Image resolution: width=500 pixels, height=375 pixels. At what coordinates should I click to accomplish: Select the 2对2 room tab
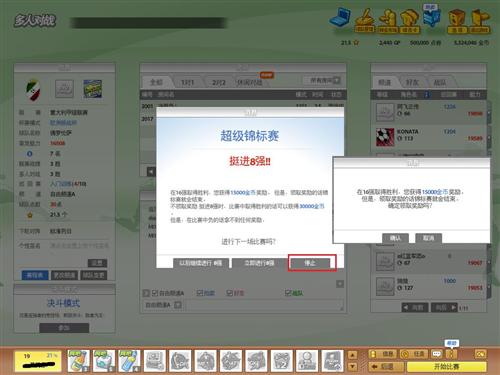coord(219,82)
